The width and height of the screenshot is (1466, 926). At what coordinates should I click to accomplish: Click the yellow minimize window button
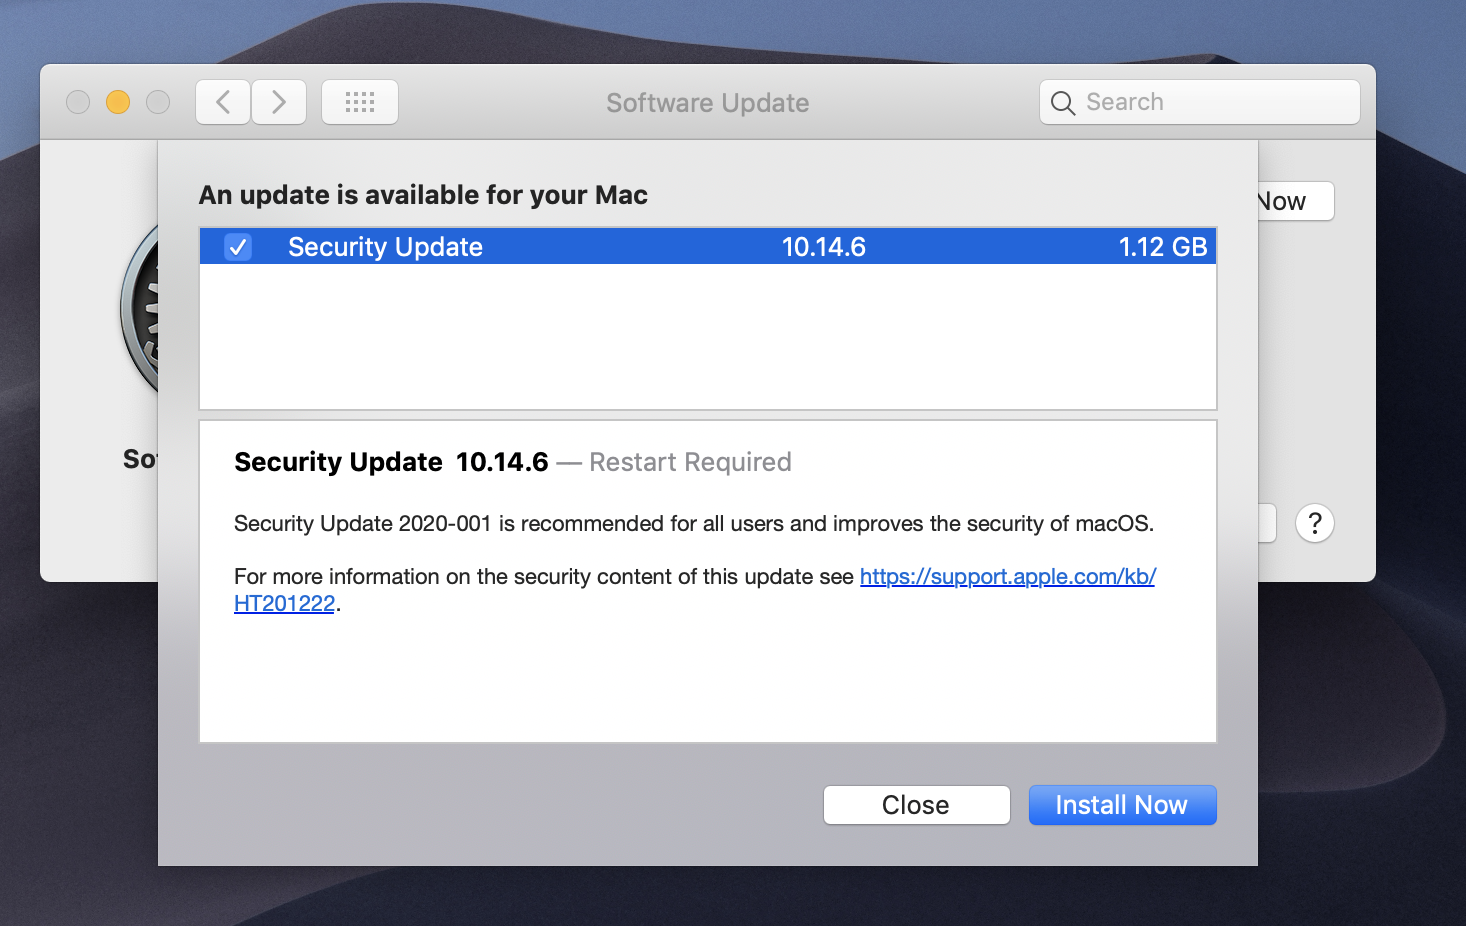click(118, 102)
